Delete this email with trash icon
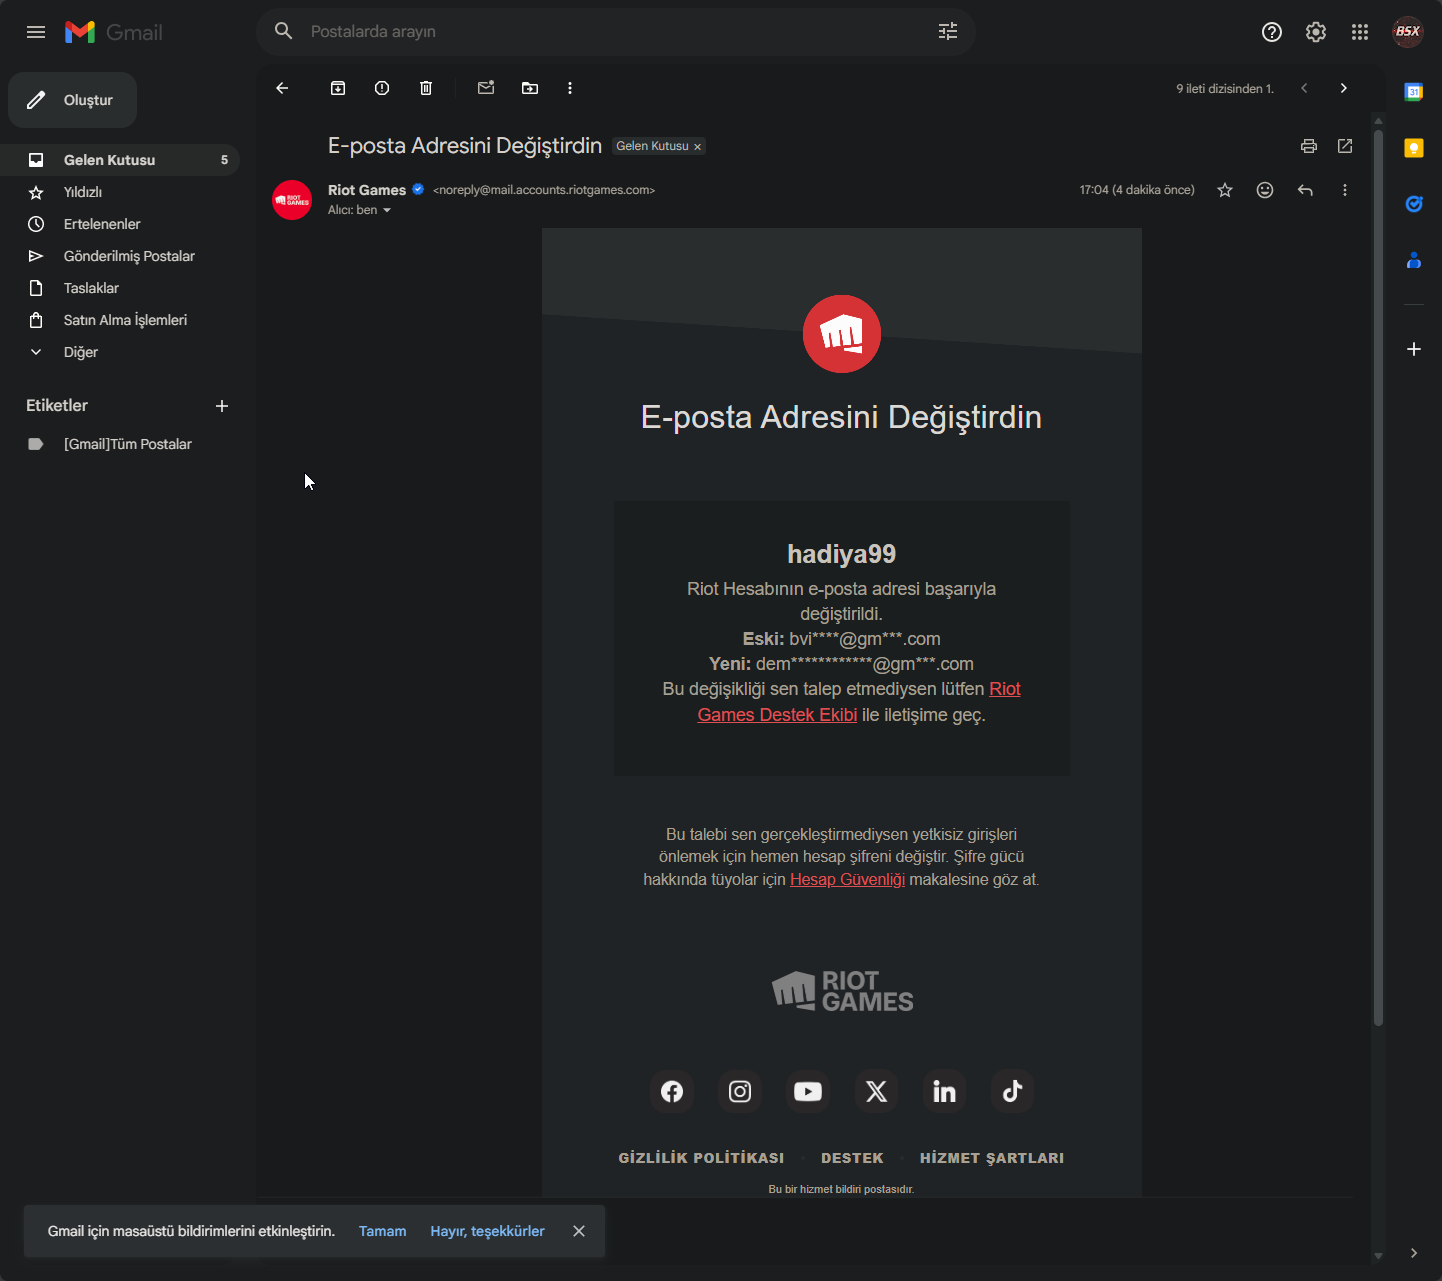Image resolution: width=1442 pixels, height=1281 pixels. (426, 88)
